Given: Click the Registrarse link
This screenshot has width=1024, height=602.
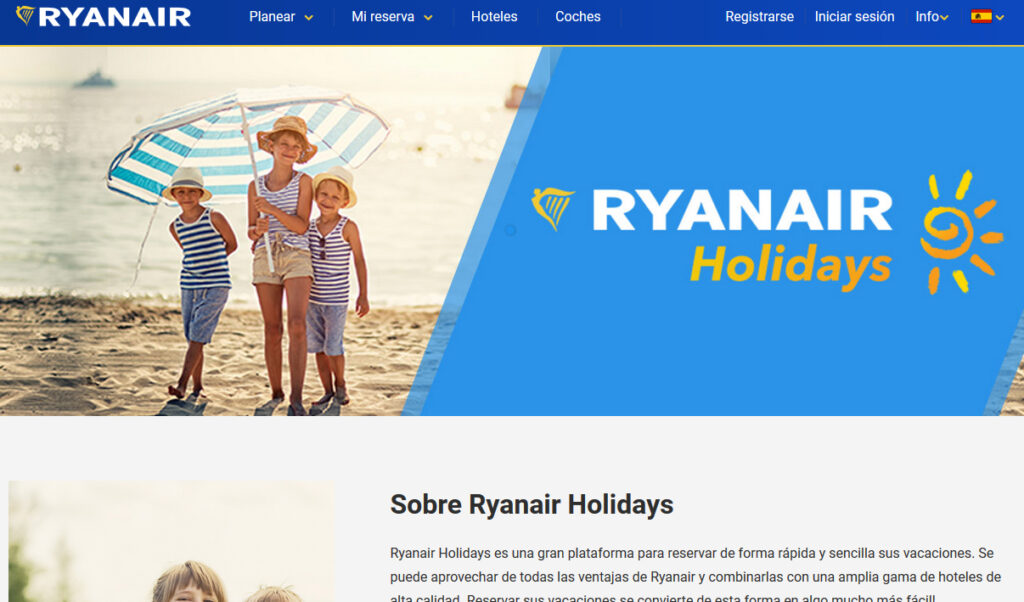Looking at the screenshot, I should tap(759, 16).
